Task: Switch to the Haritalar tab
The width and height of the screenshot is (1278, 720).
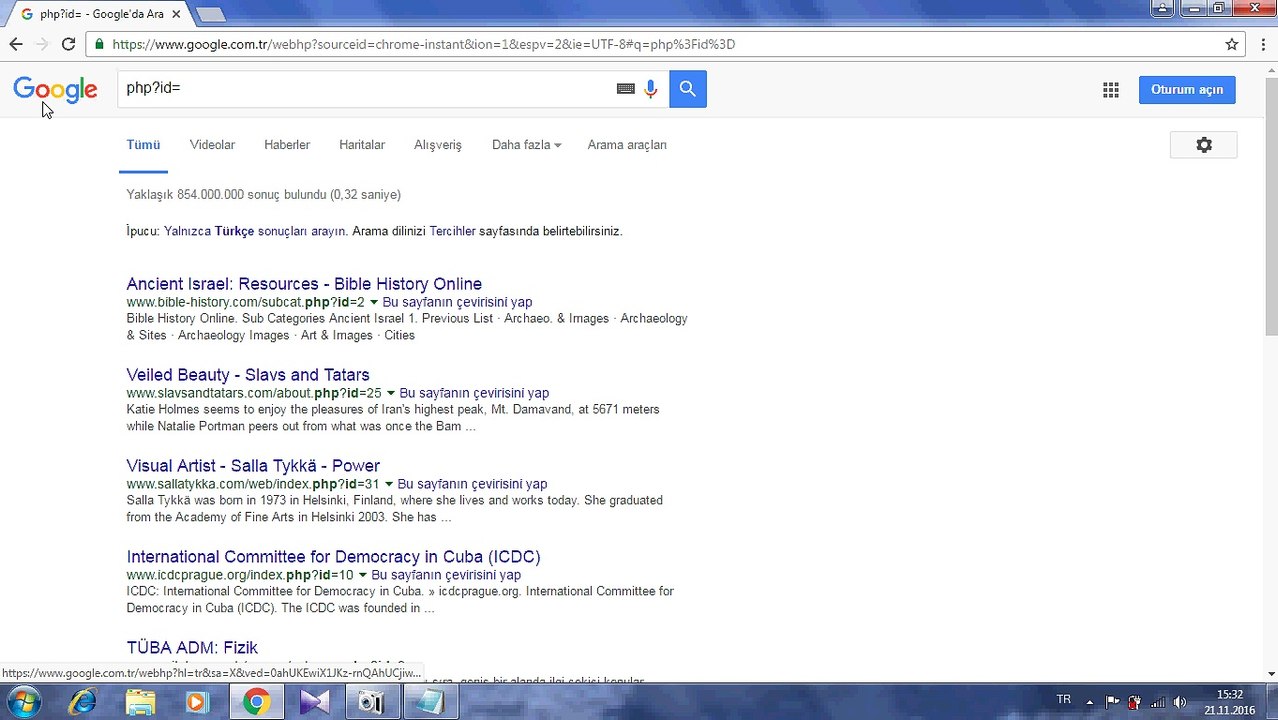Action: click(x=362, y=145)
